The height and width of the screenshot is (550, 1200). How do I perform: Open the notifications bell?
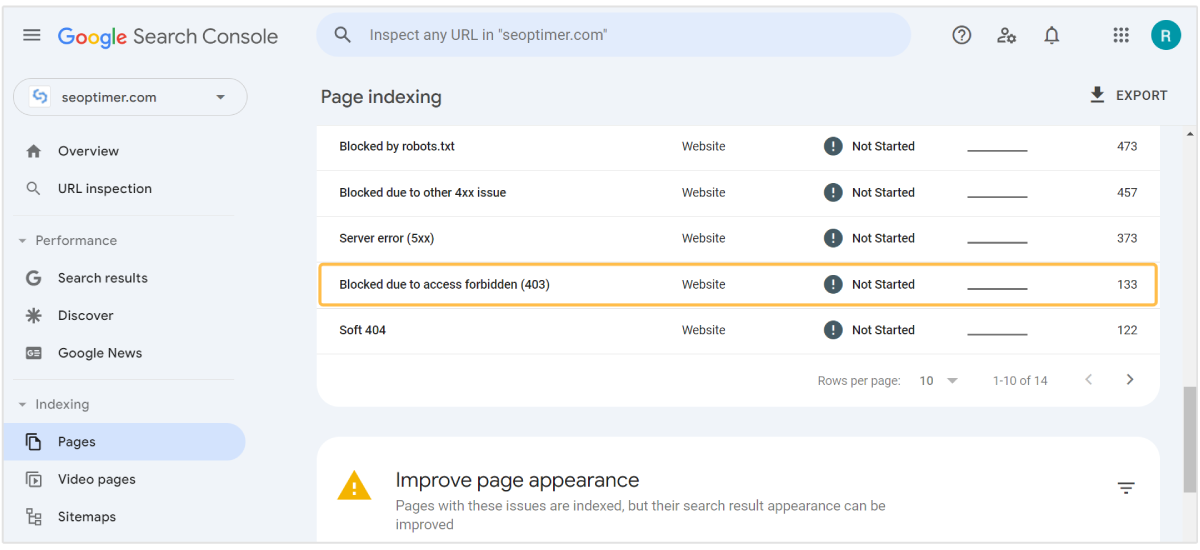[x=1051, y=35]
